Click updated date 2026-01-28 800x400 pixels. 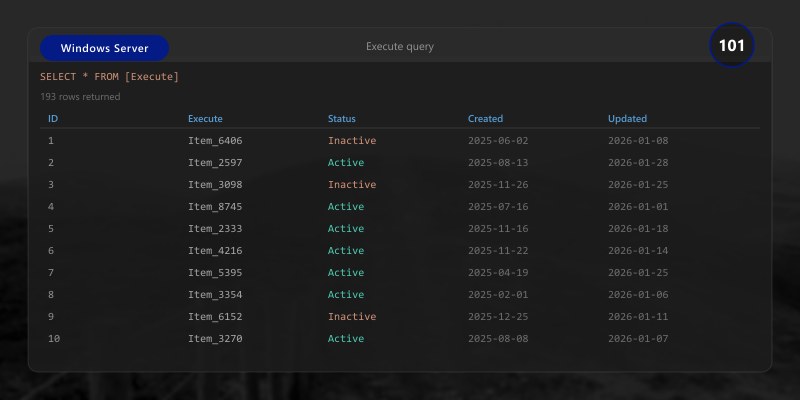tap(638, 162)
